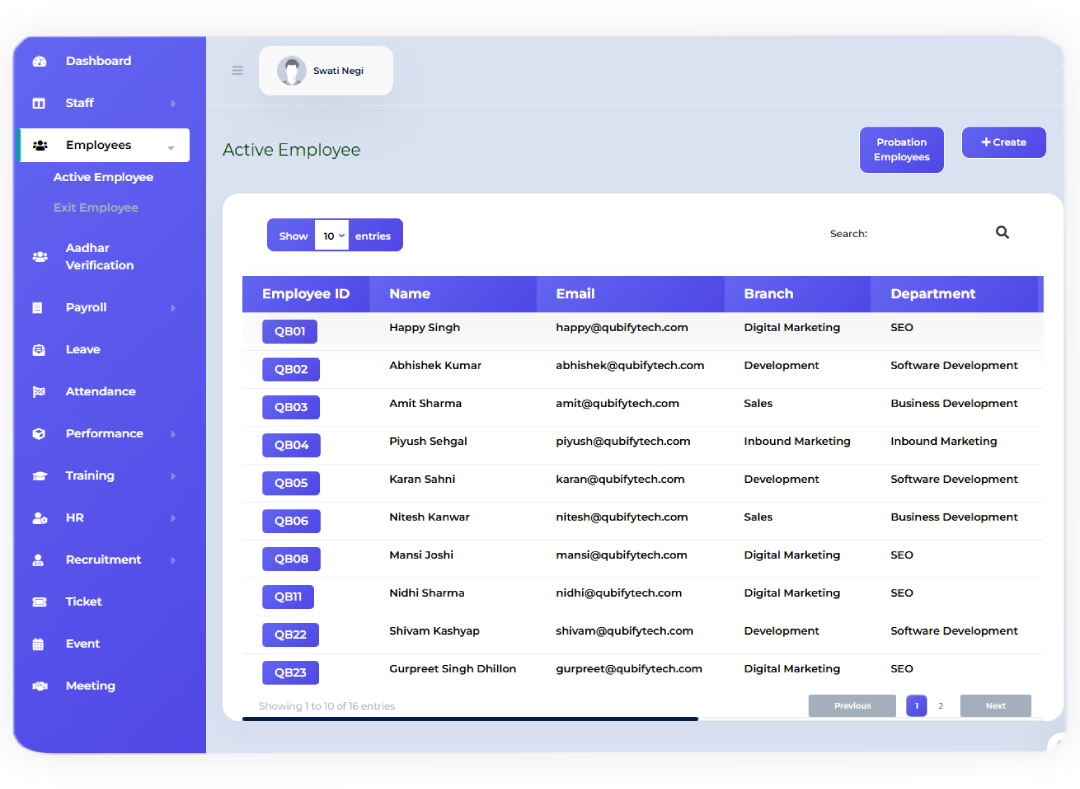
Task: Go to page 2 of employee results
Action: [940, 705]
